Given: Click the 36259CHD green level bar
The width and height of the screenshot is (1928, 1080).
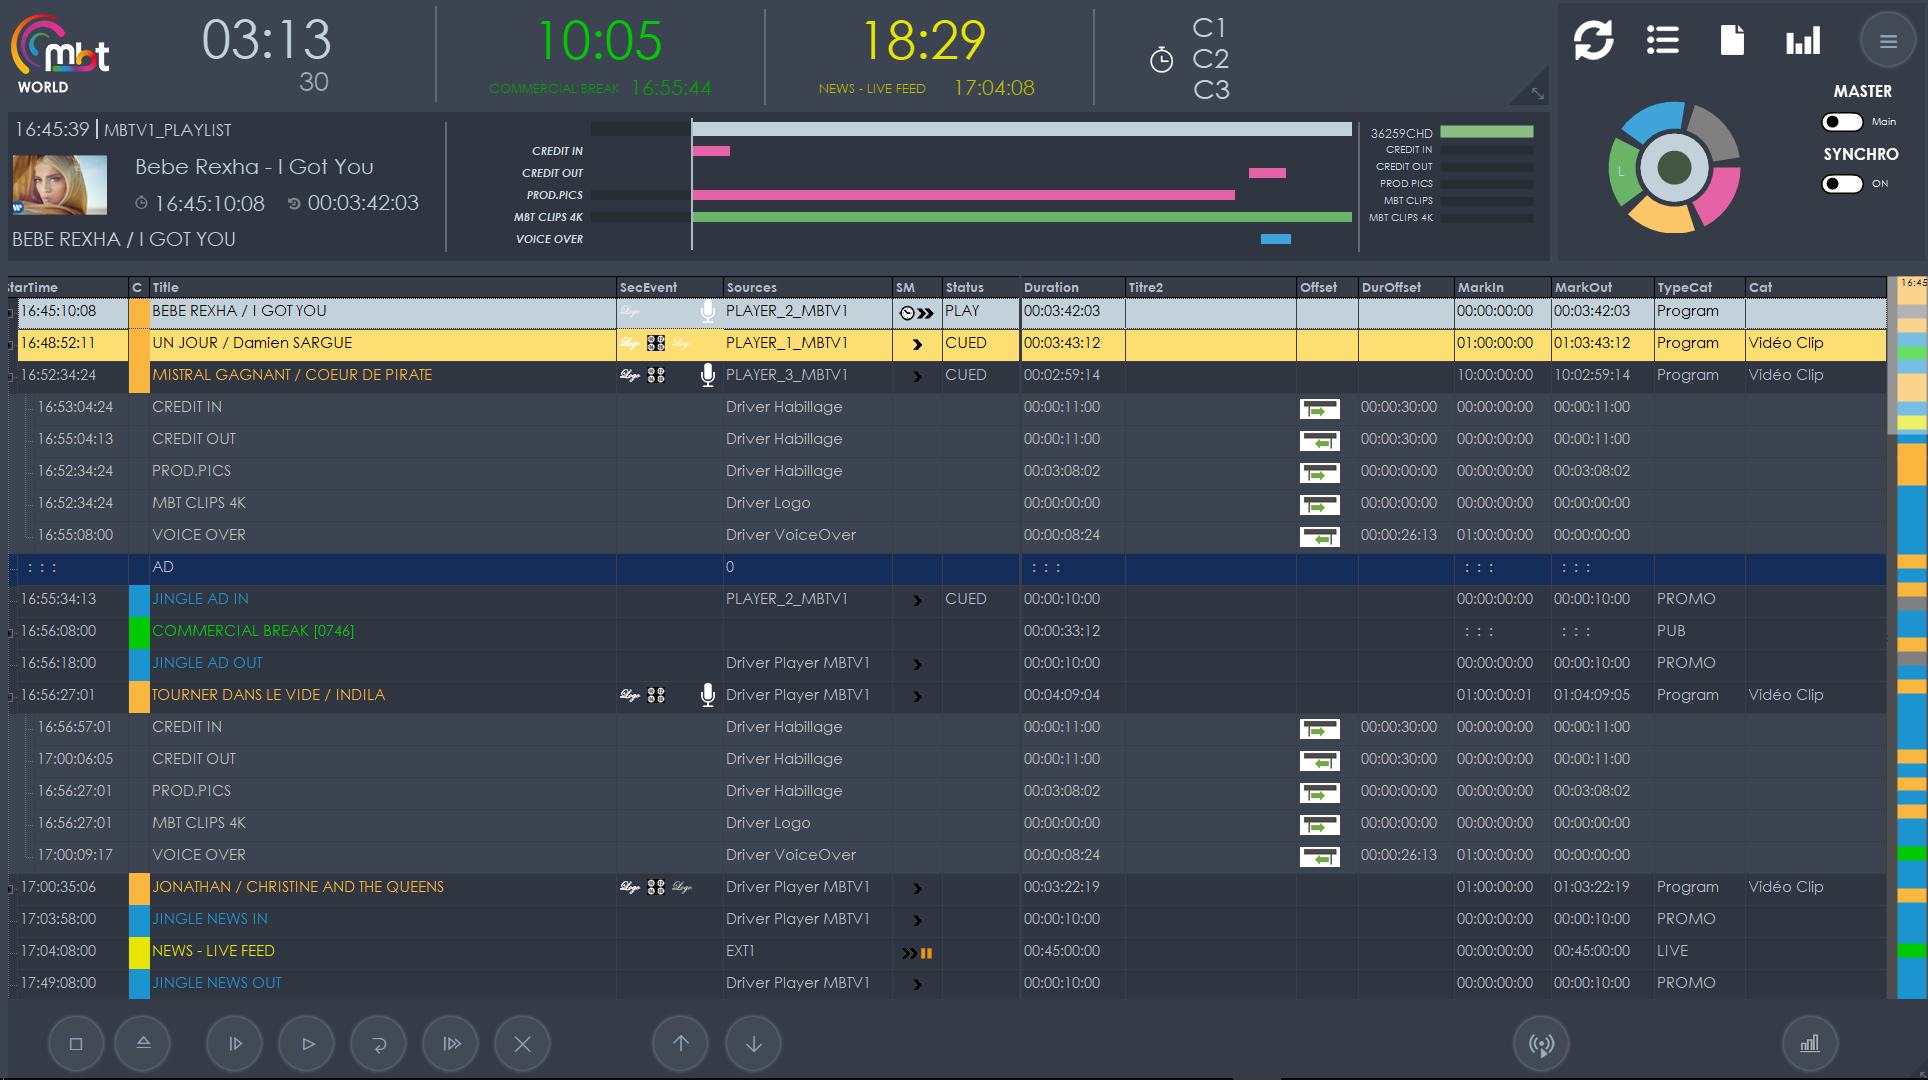Looking at the screenshot, I should pyautogui.click(x=1487, y=132).
